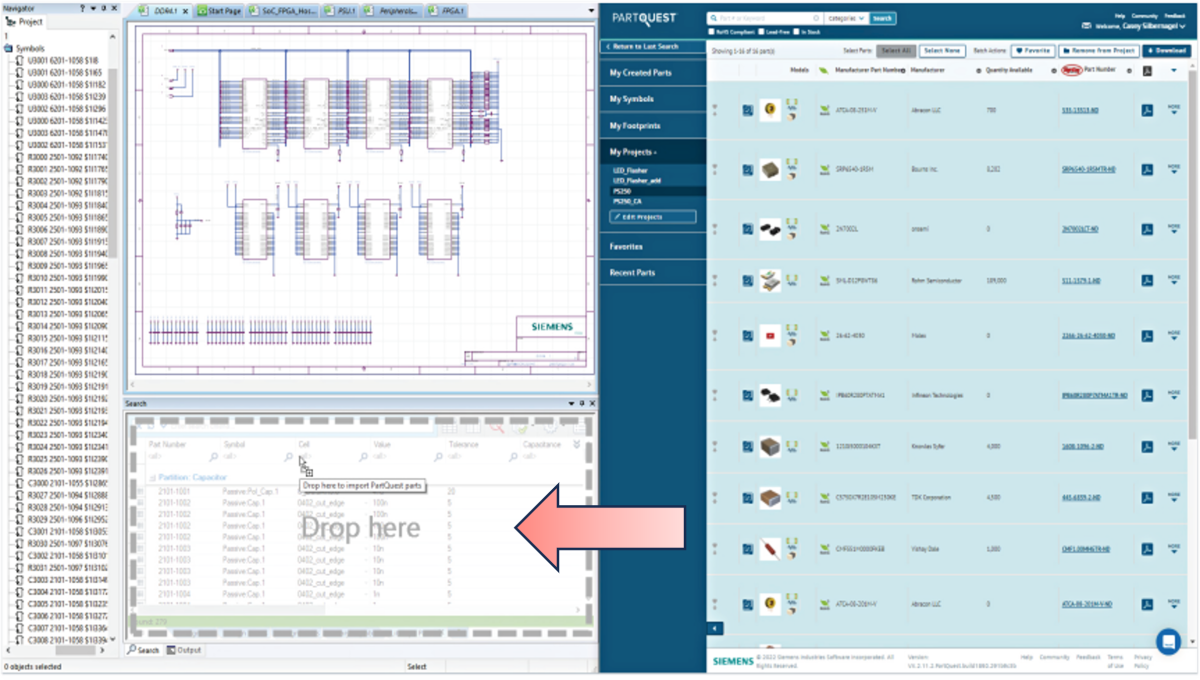Expand More options for onsemi row

(x=1174, y=227)
